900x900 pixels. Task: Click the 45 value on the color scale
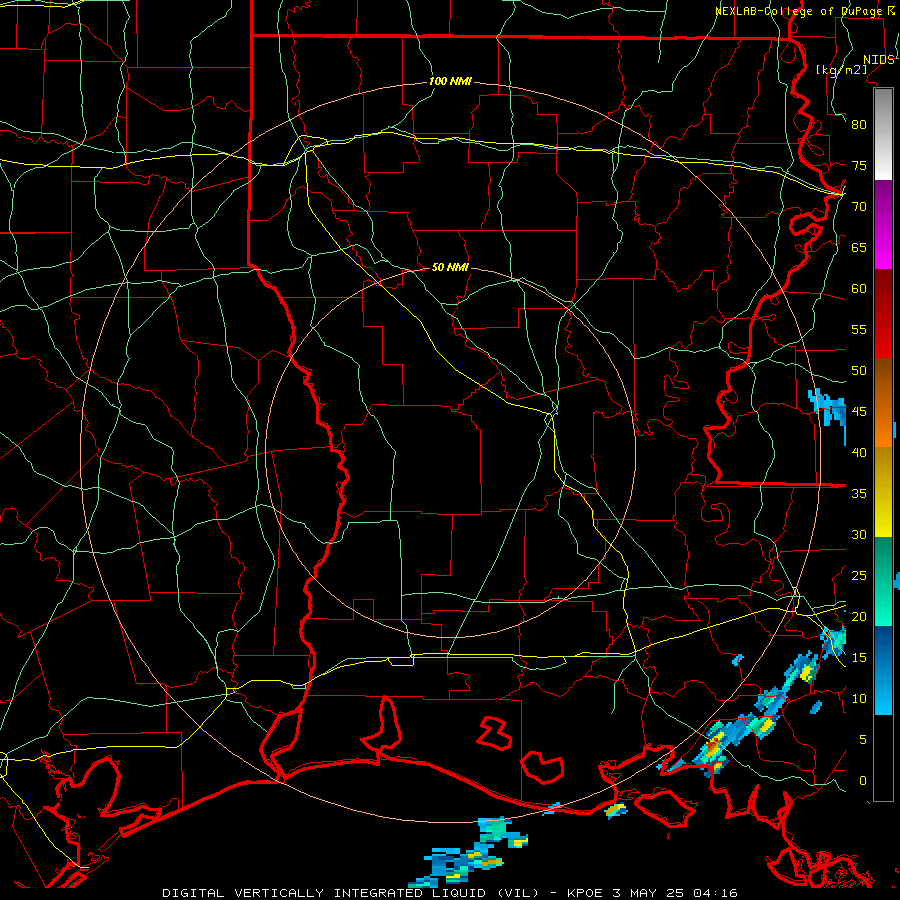(859, 412)
